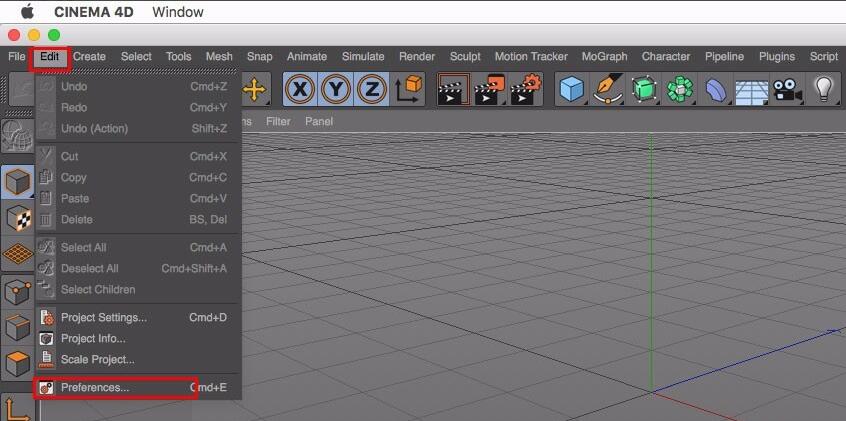Select the spline Pen tool icon
846x421 pixels.
pyautogui.click(x=608, y=89)
